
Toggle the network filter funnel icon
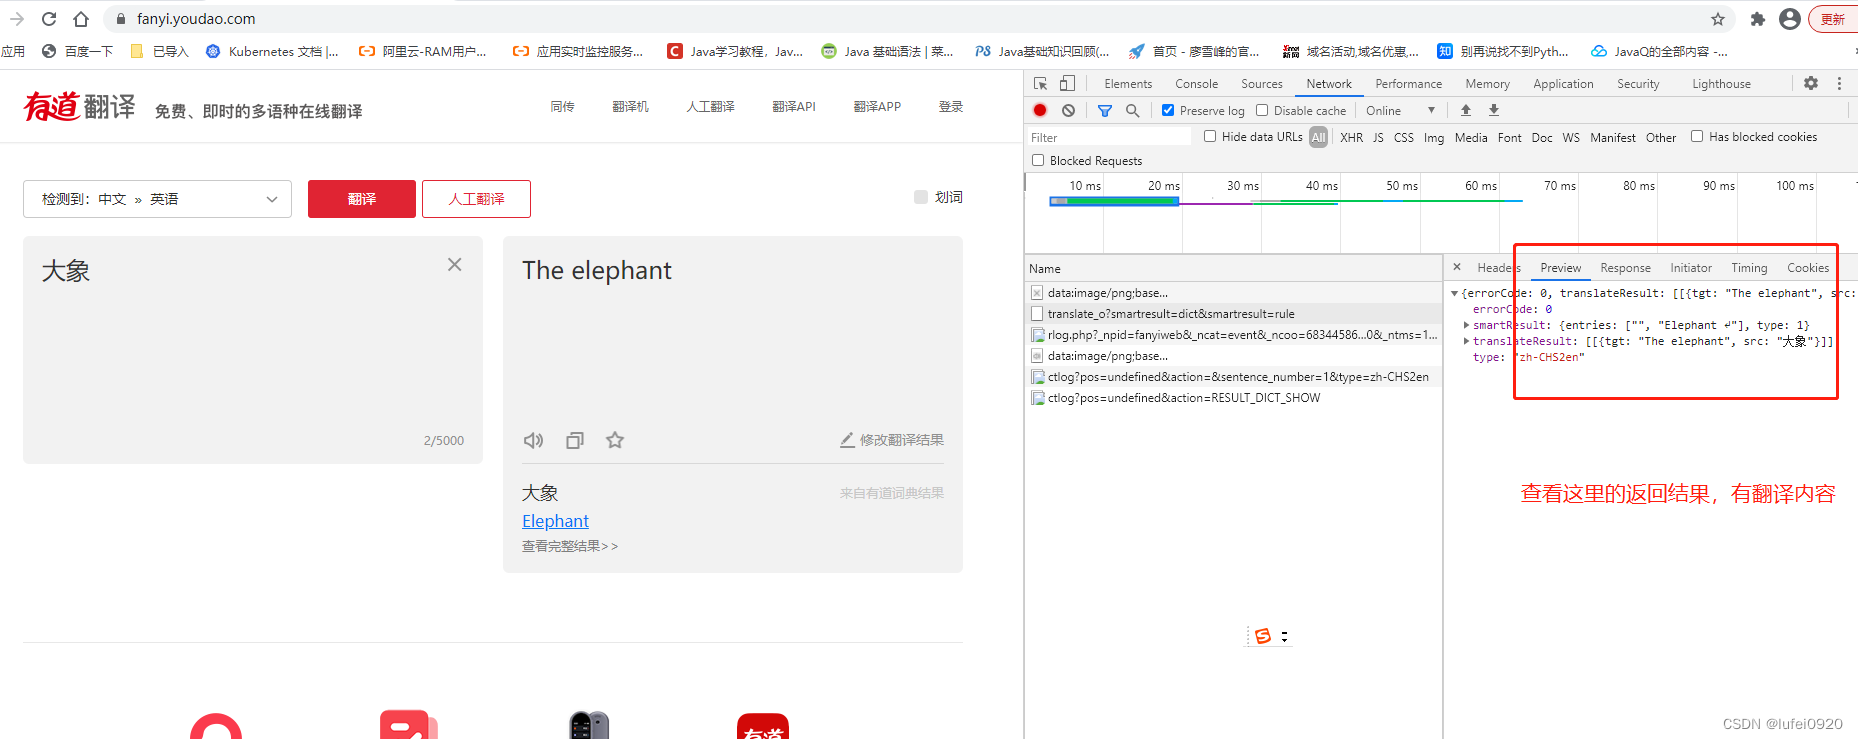[x=1105, y=111]
